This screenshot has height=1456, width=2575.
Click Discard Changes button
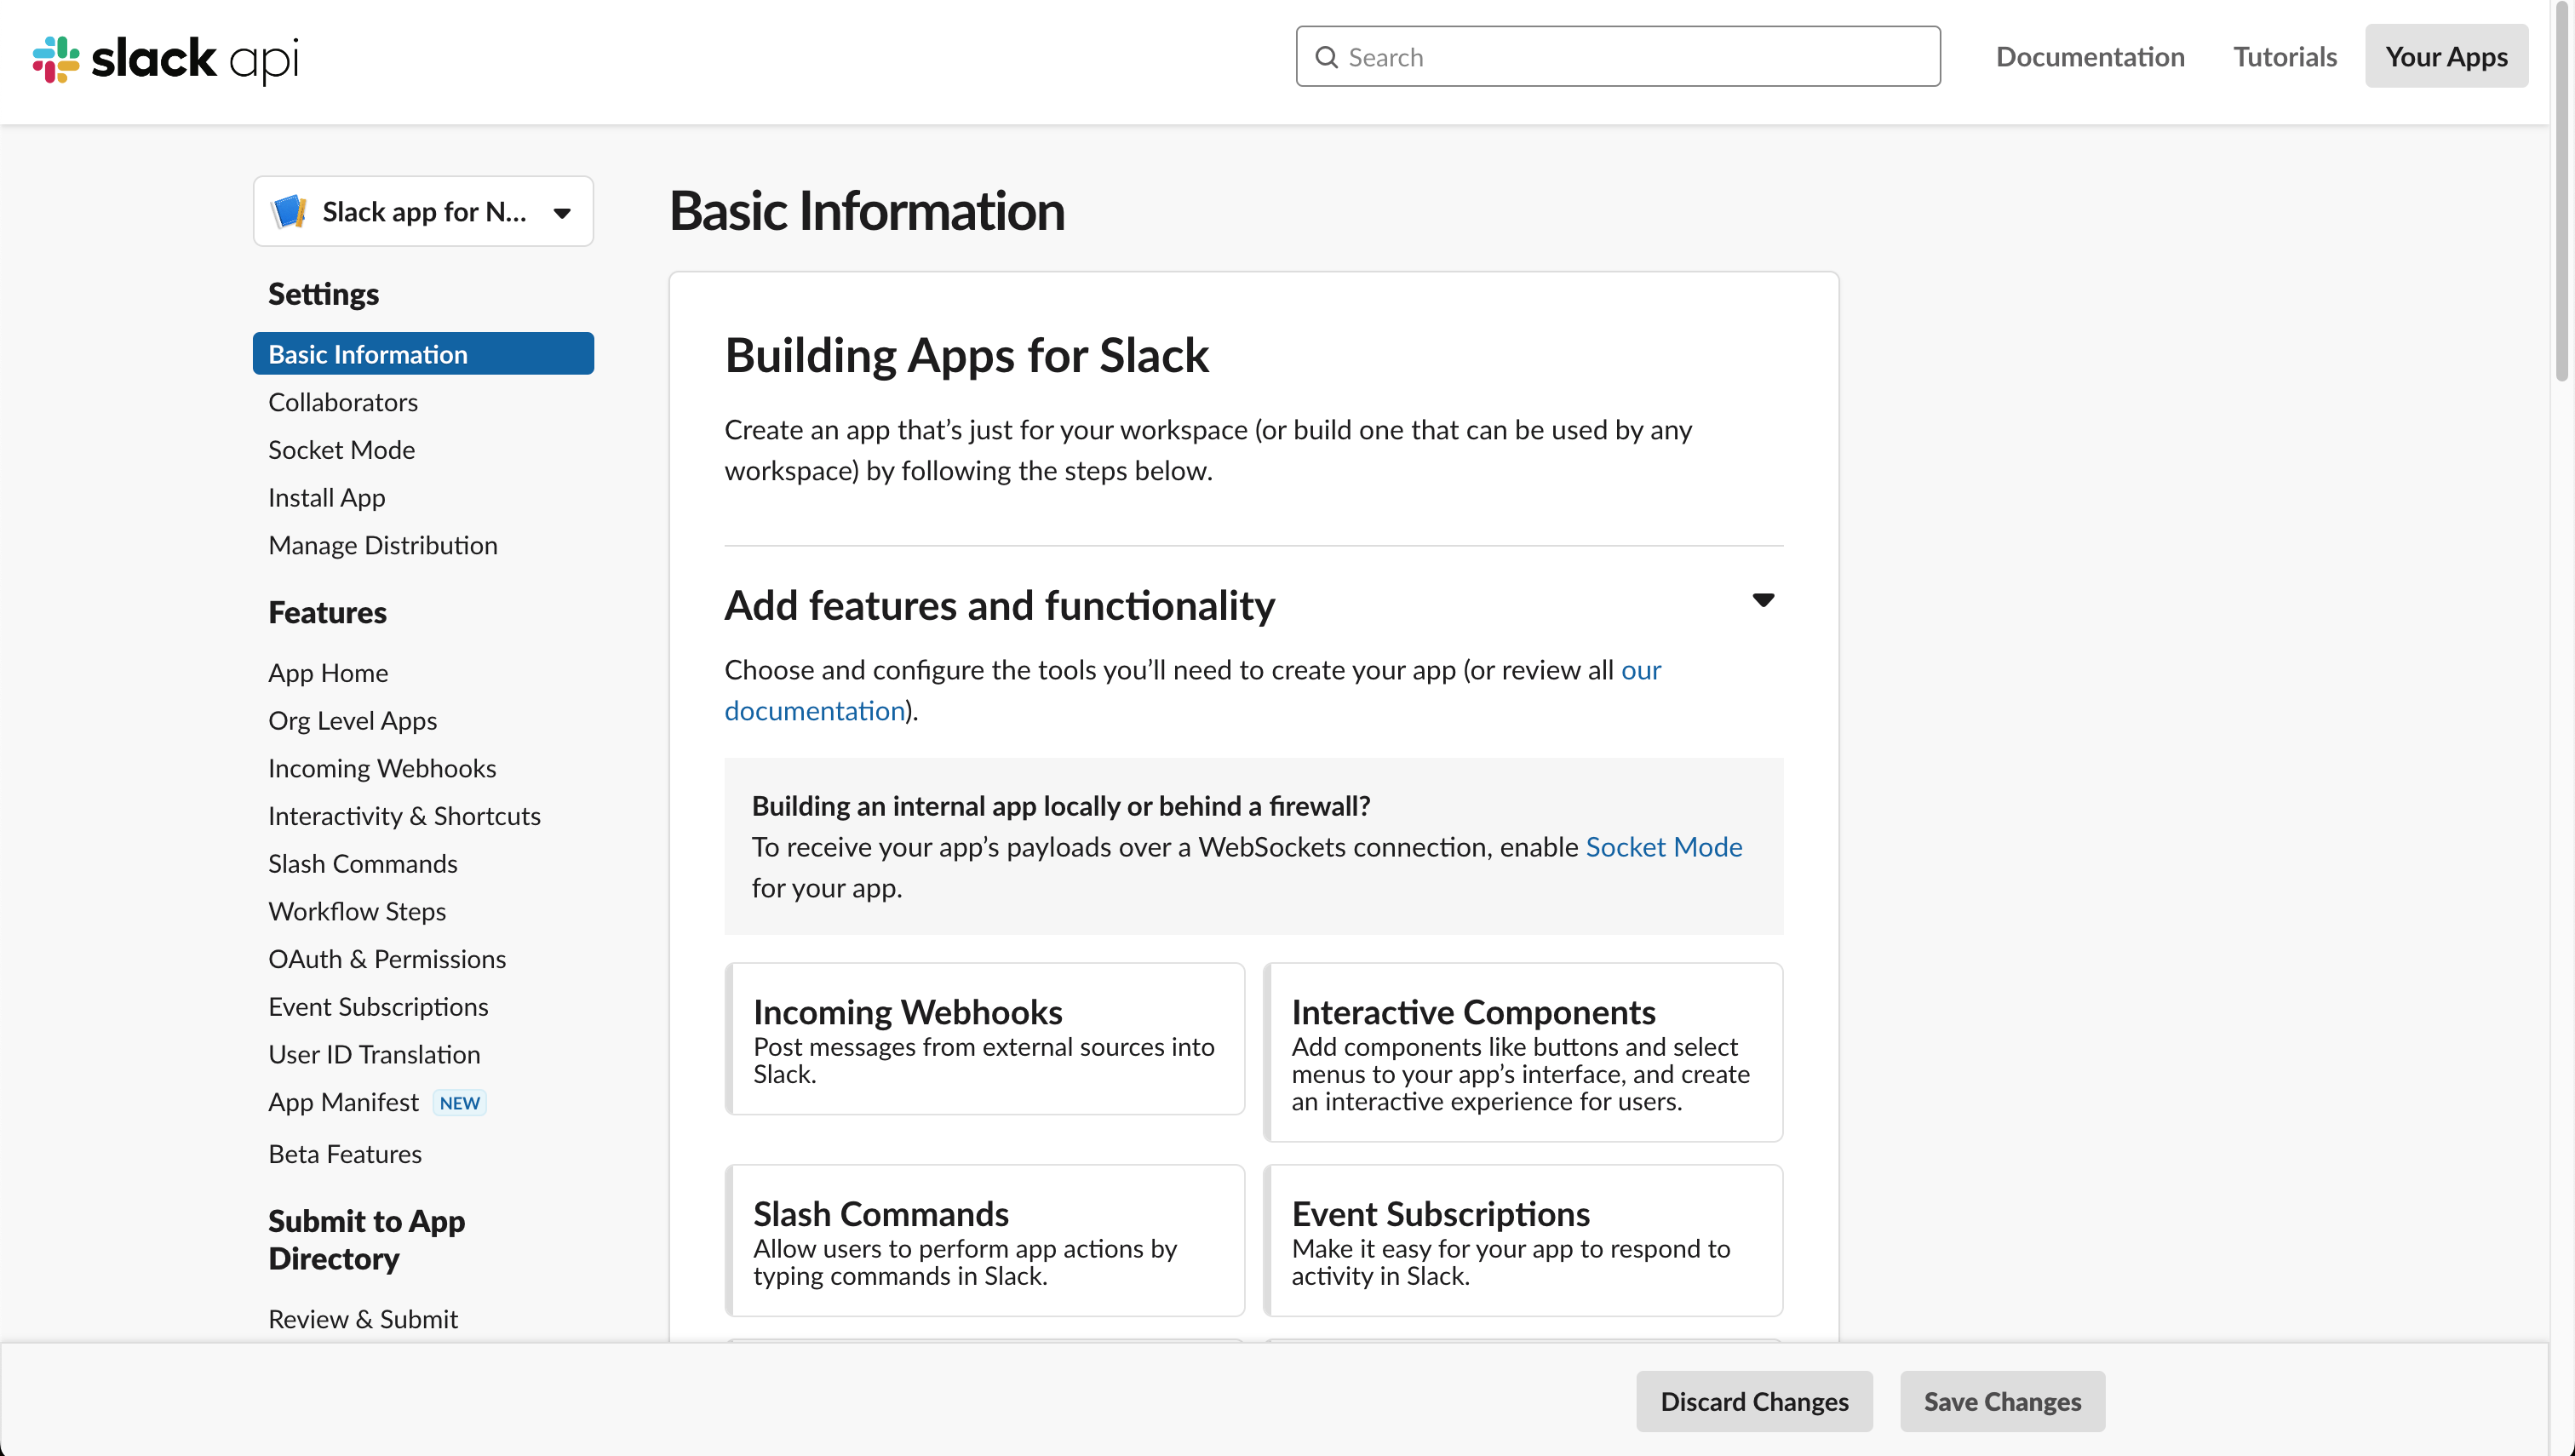1753,1400
